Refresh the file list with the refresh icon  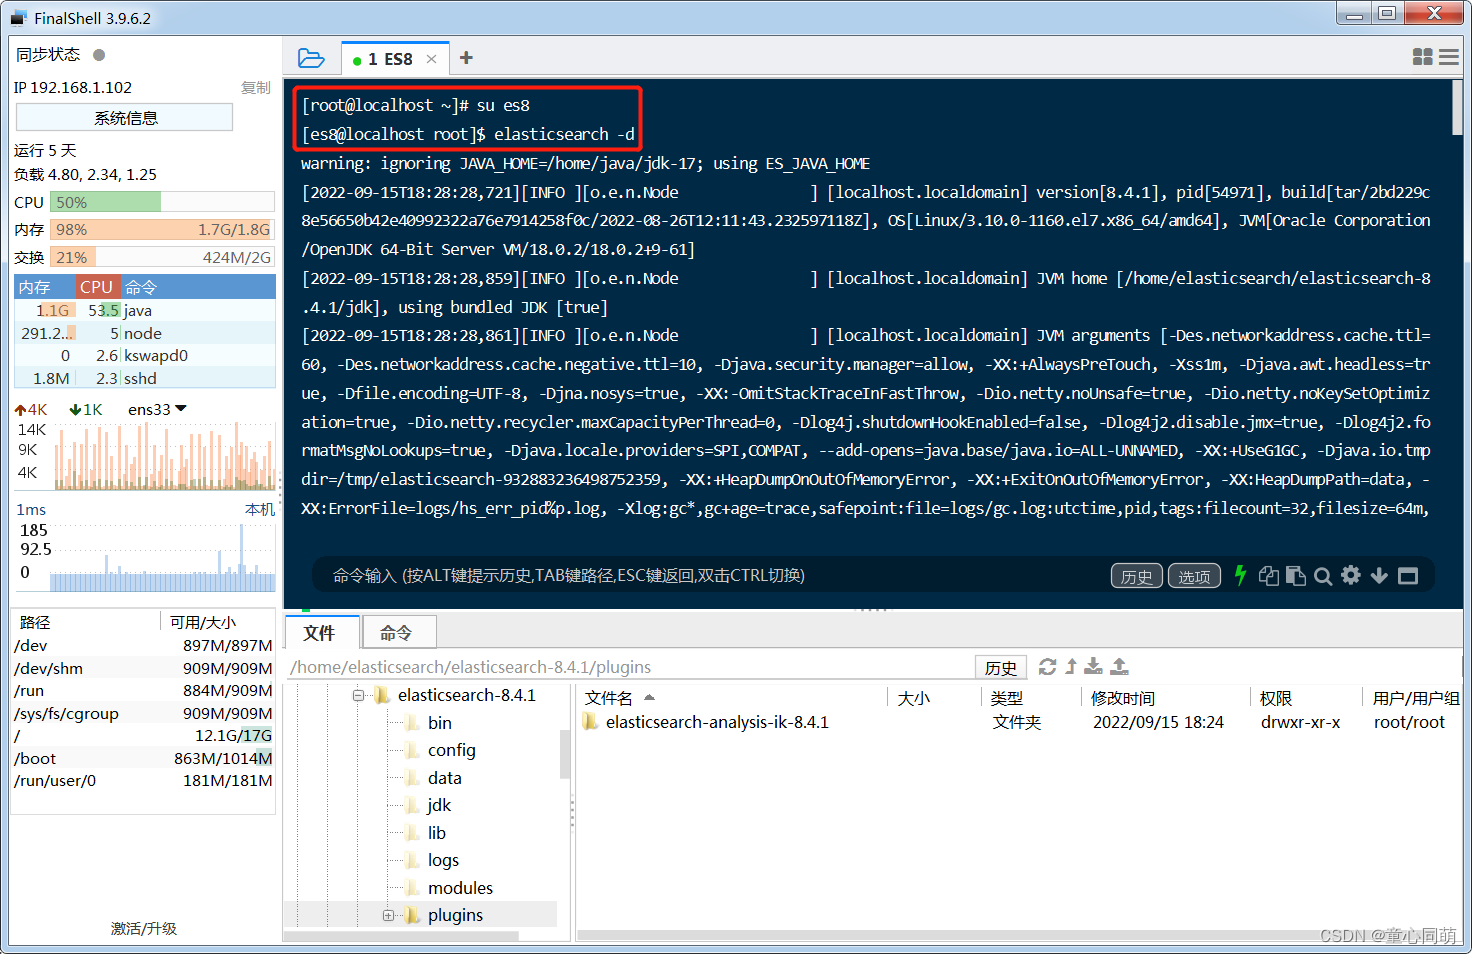[x=1047, y=666]
